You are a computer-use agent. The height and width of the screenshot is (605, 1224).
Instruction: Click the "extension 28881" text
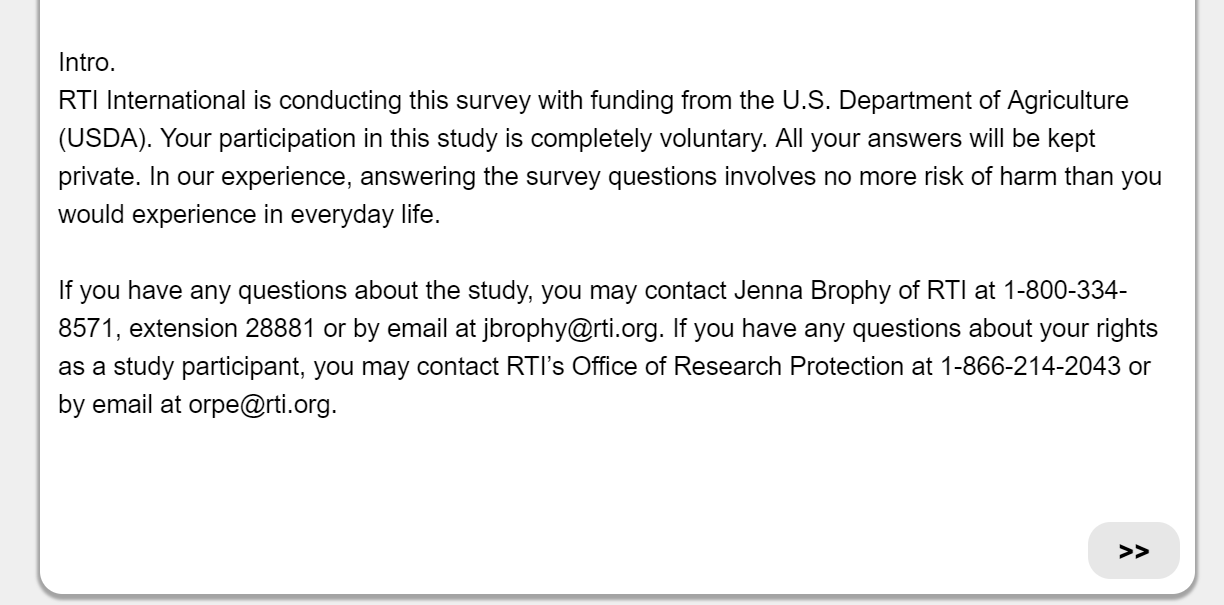tap(223, 329)
